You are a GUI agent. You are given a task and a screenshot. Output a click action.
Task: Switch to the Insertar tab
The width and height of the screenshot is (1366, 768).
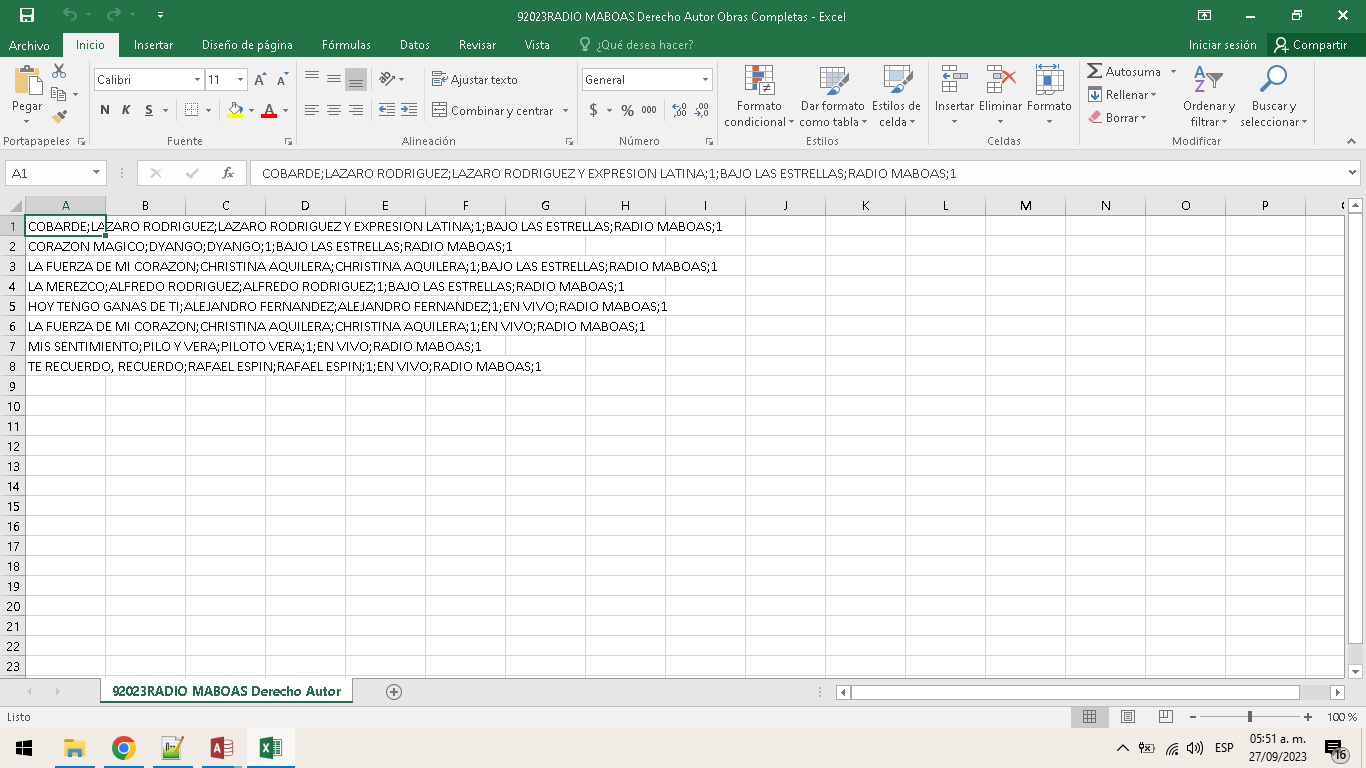[153, 45]
